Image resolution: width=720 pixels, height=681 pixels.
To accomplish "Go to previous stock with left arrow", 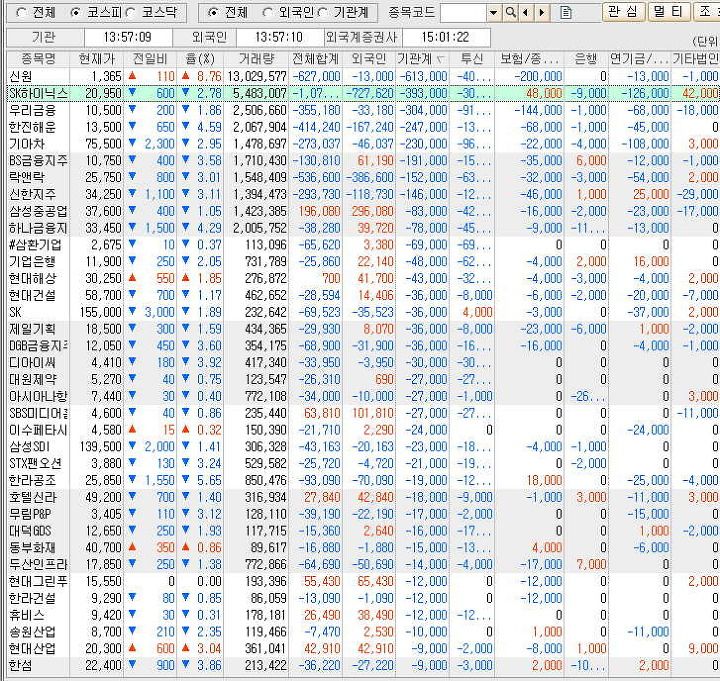I will point(525,12).
